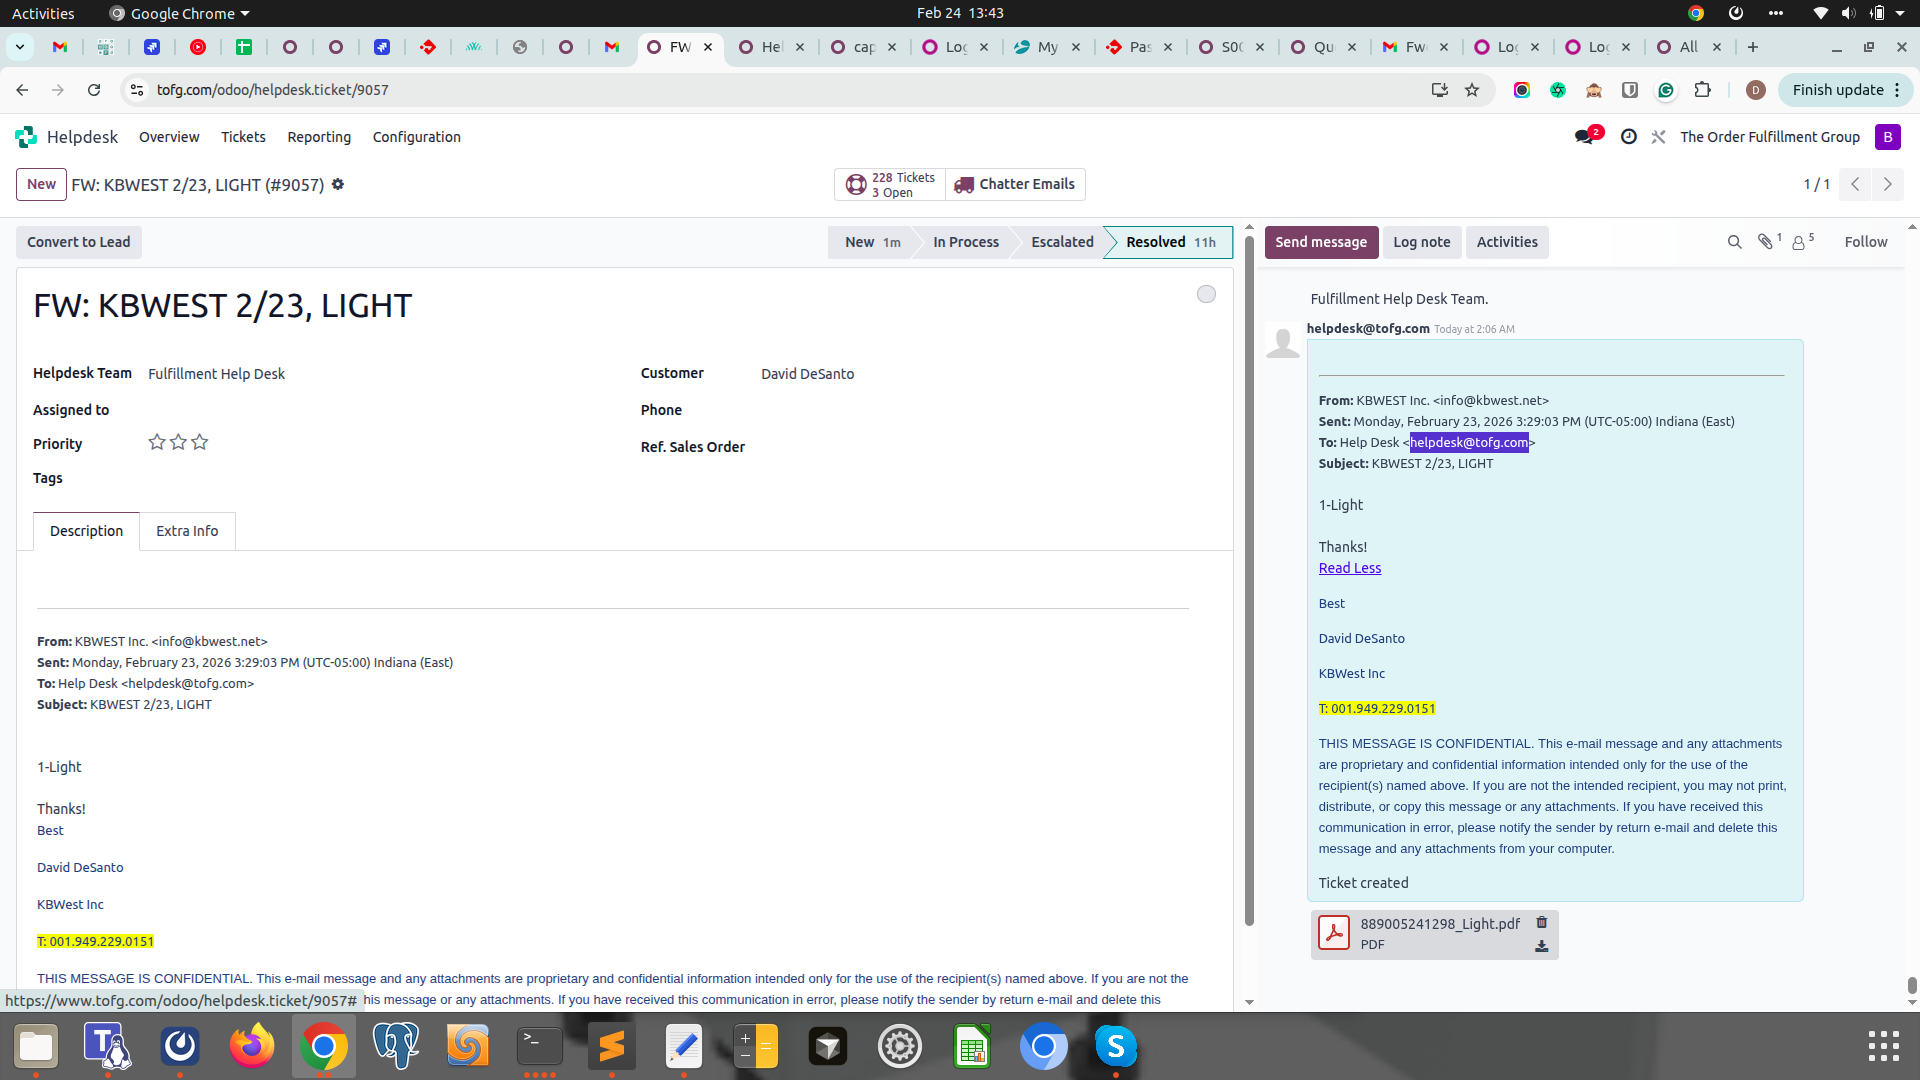Viewport: 1920px width, 1080px height.
Task: Delete the 889005241298_Light.pdf attachment
Action: pyautogui.click(x=1542, y=923)
